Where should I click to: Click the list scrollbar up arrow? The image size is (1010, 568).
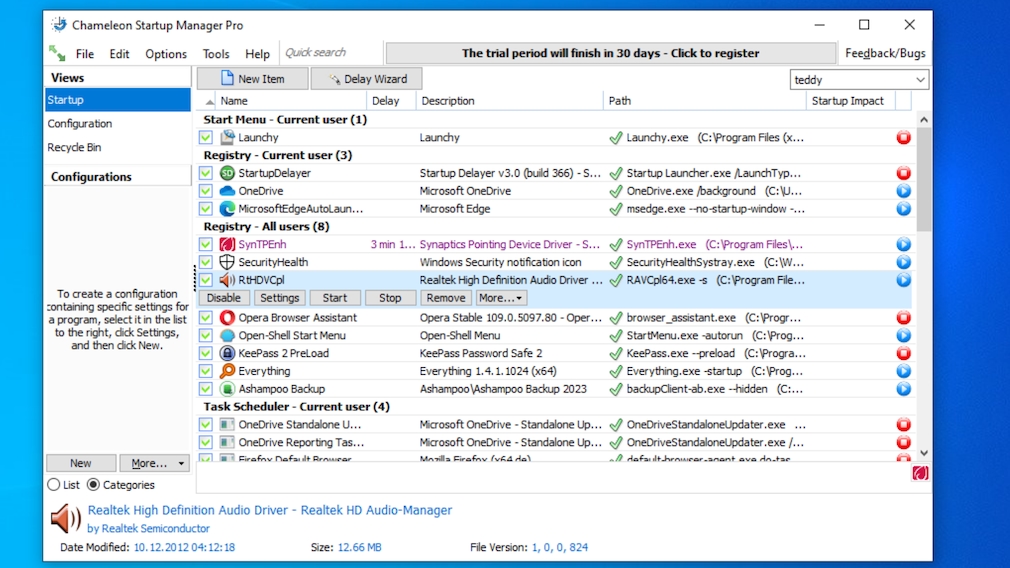click(x=924, y=120)
